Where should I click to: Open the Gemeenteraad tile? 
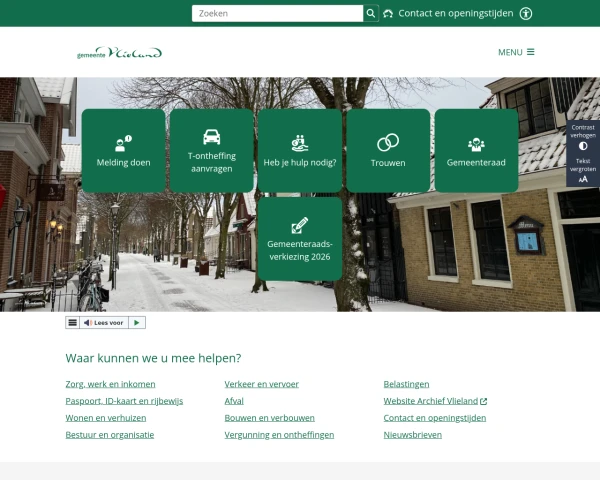(476, 150)
